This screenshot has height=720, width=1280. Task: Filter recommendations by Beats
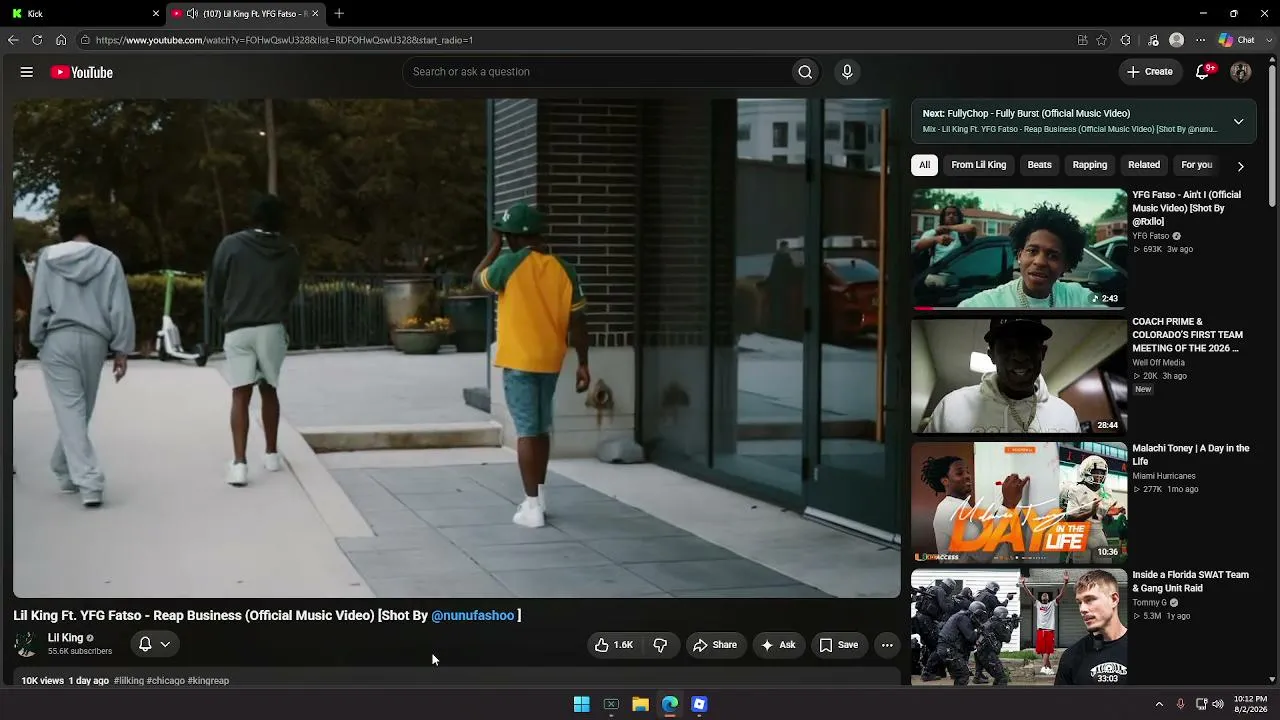[x=1040, y=165]
